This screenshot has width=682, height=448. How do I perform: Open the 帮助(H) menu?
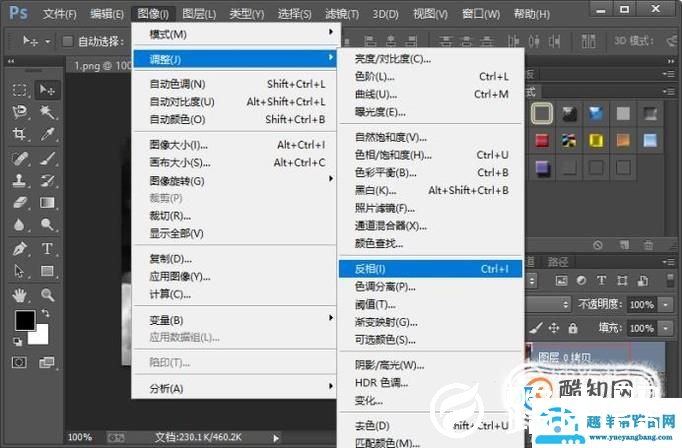click(532, 14)
